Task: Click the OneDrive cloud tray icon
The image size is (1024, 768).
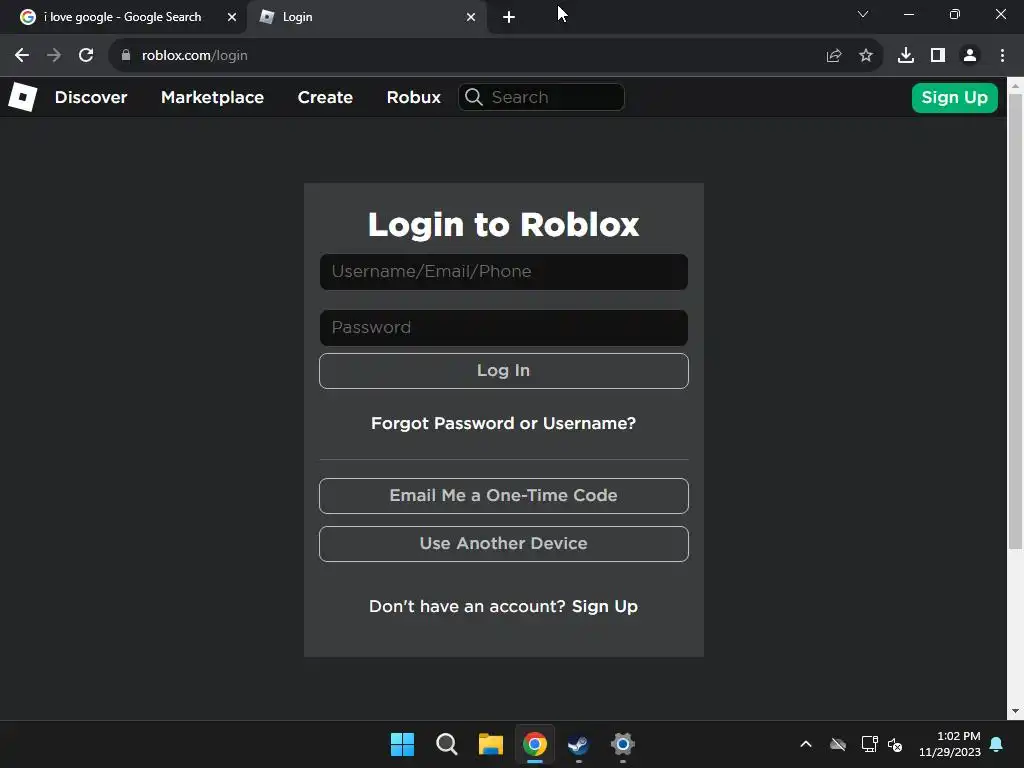Action: pyautogui.click(x=838, y=744)
